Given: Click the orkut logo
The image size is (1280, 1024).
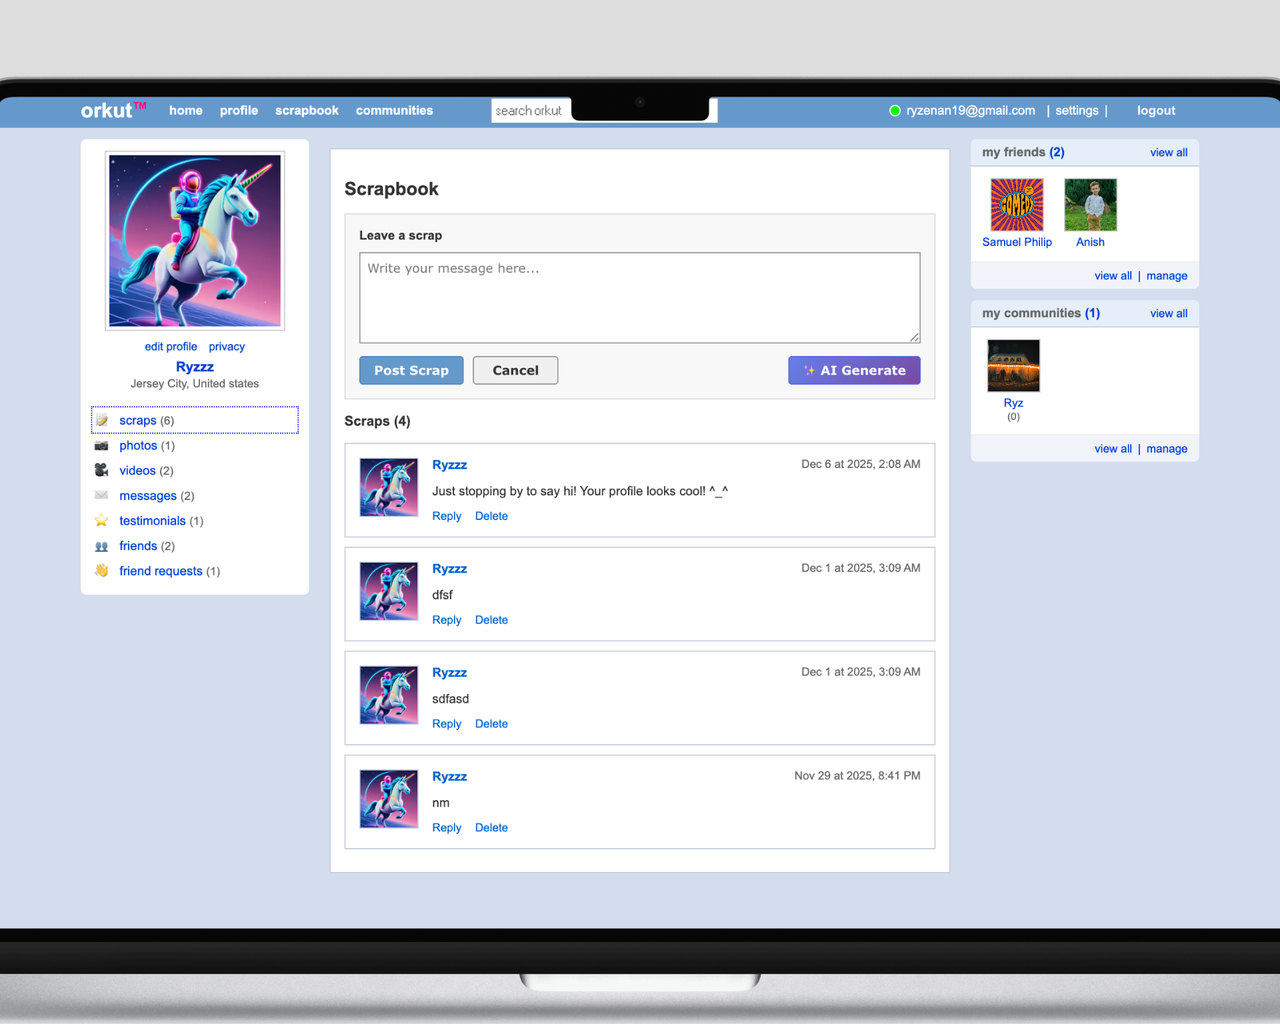Looking at the screenshot, I should pos(113,110).
